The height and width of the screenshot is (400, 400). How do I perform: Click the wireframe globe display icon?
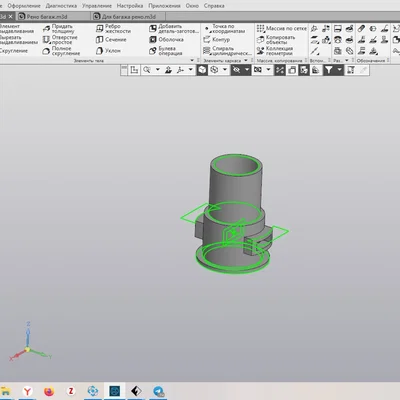214,70
